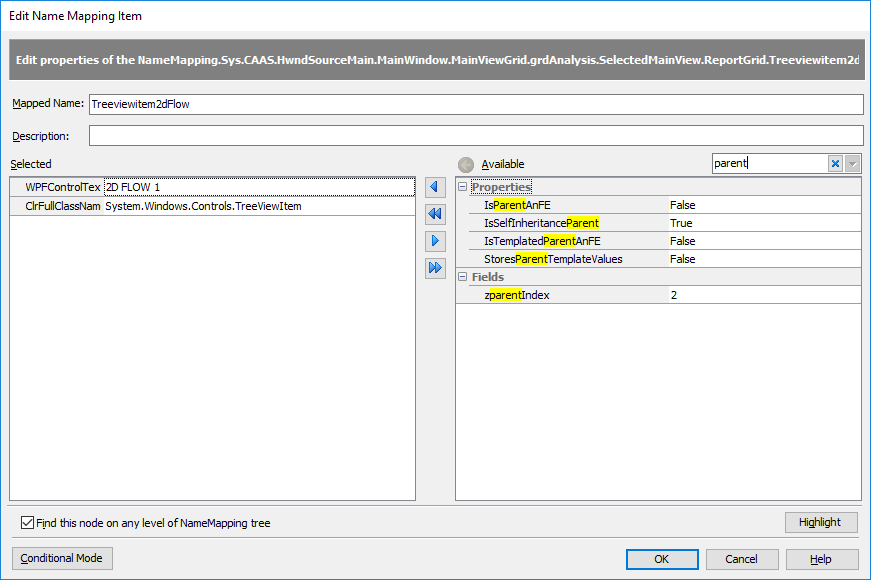Click the single left arrow move button
The width and height of the screenshot is (871, 580).
point(435,187)
